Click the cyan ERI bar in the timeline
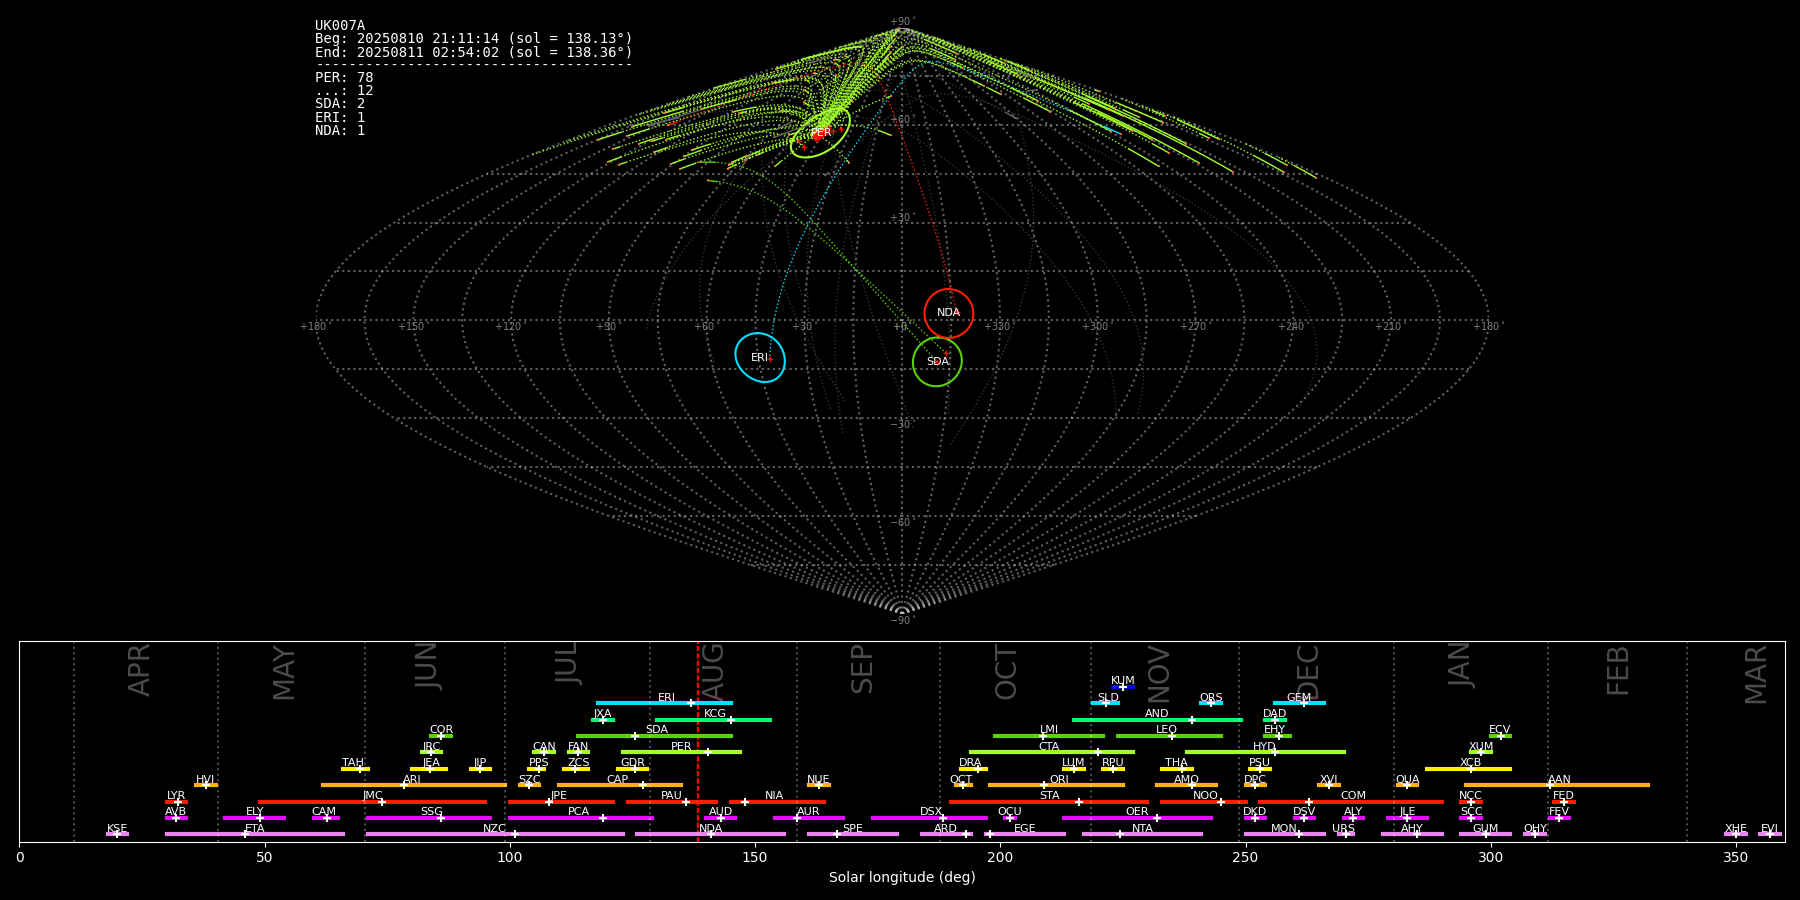This screenshot has height=900, width=1800. coord(664,703)
